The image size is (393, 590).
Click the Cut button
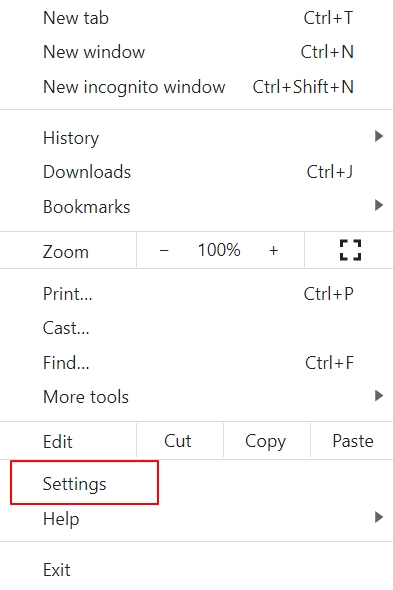(x=180, y=441)
